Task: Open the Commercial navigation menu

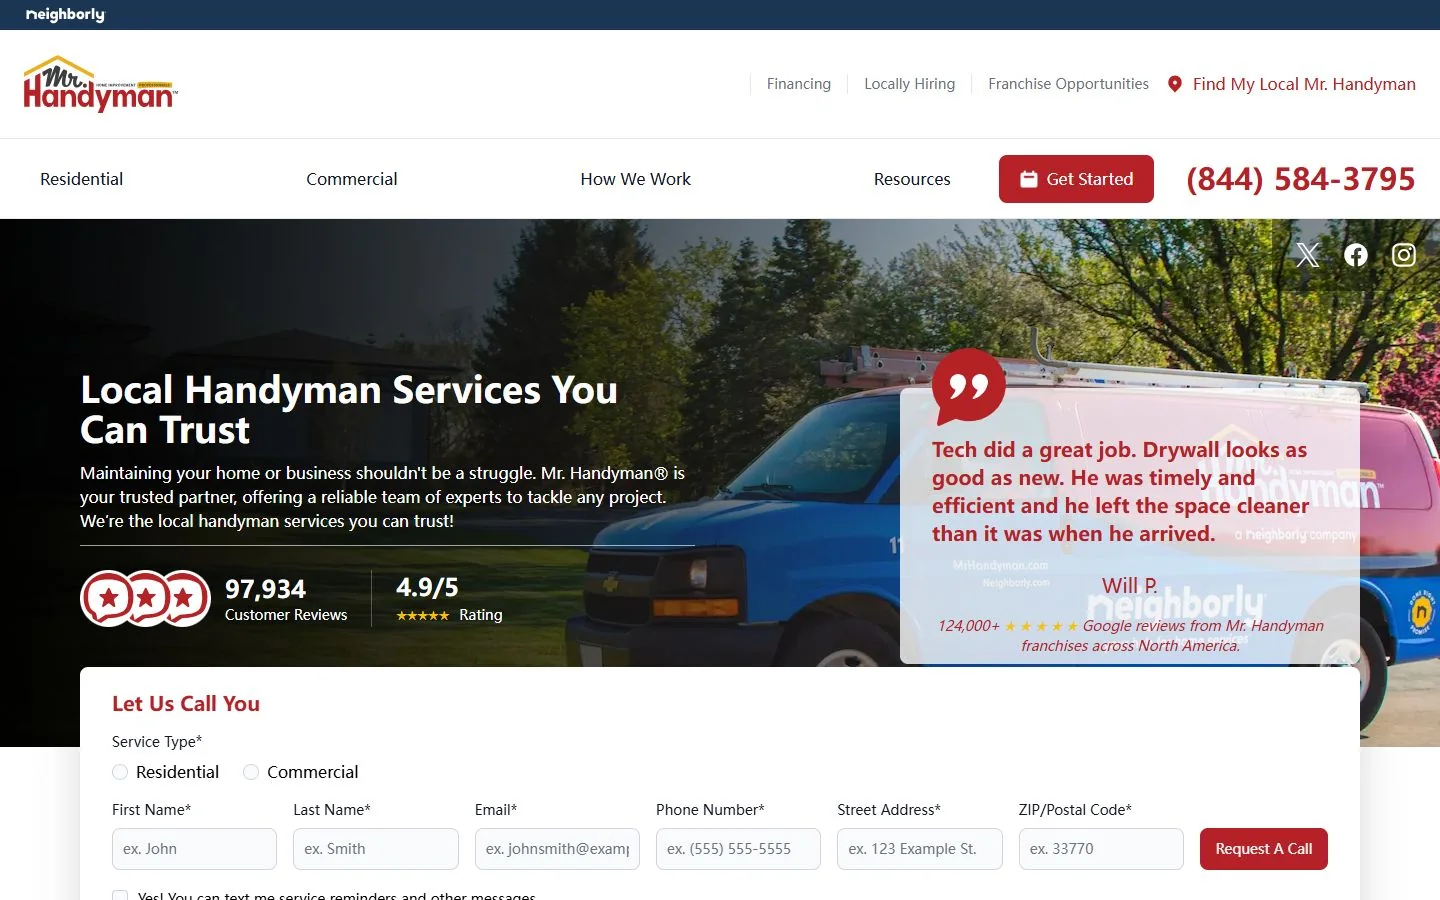Action: pos(352,179)
